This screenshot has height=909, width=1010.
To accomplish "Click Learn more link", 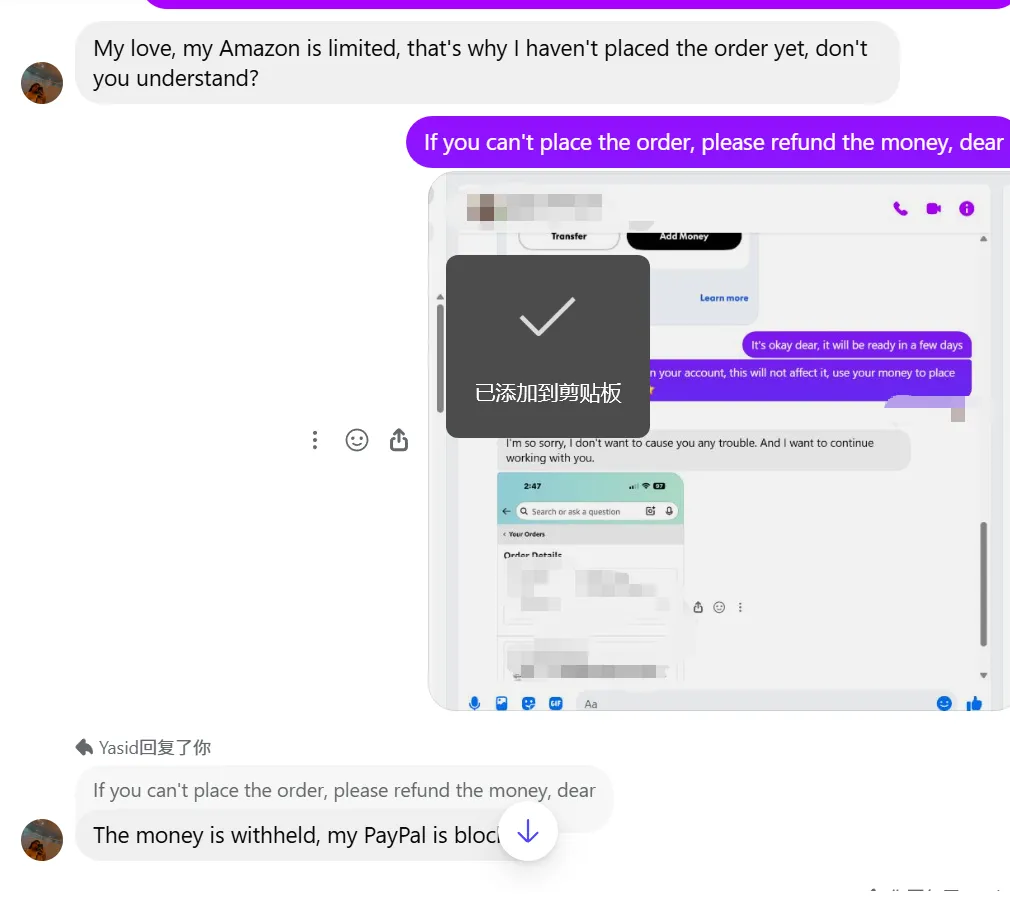I will [724, 298].
